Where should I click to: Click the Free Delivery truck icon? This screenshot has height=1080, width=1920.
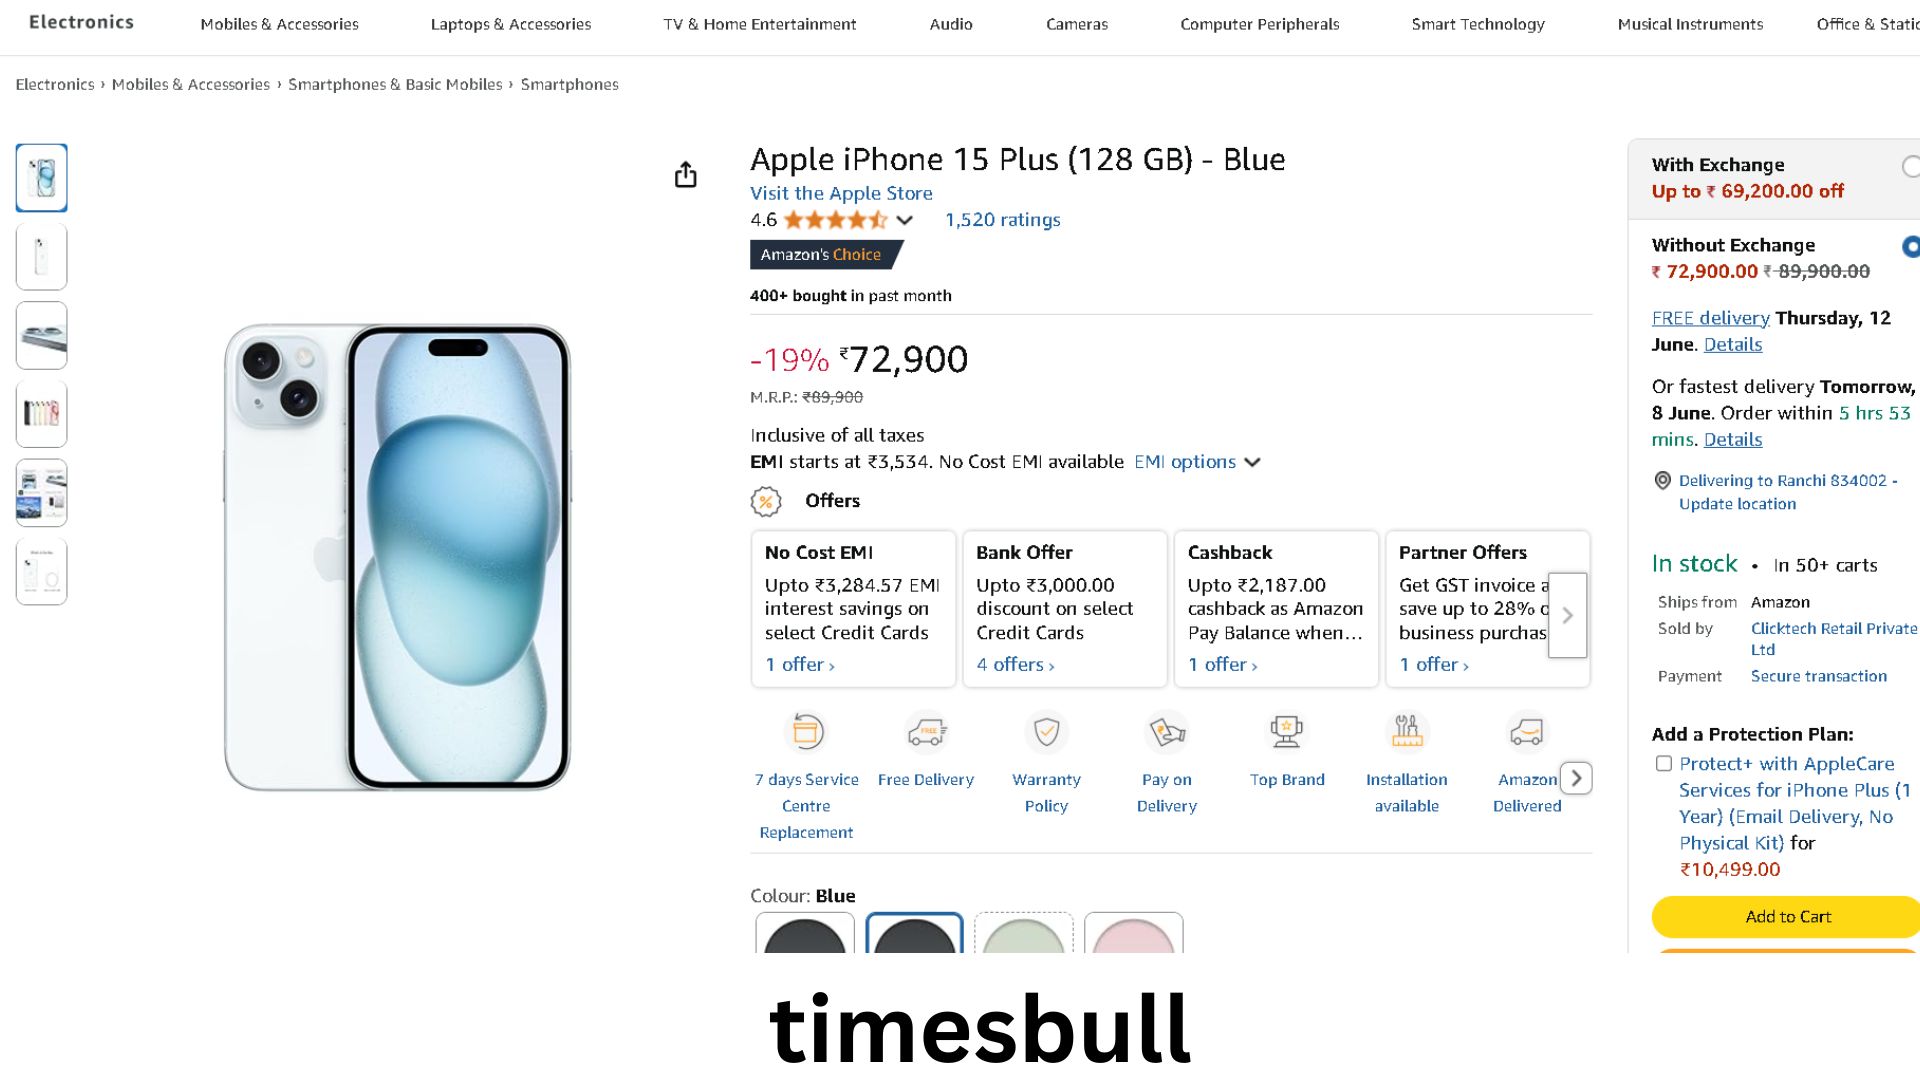click(926, 732)
